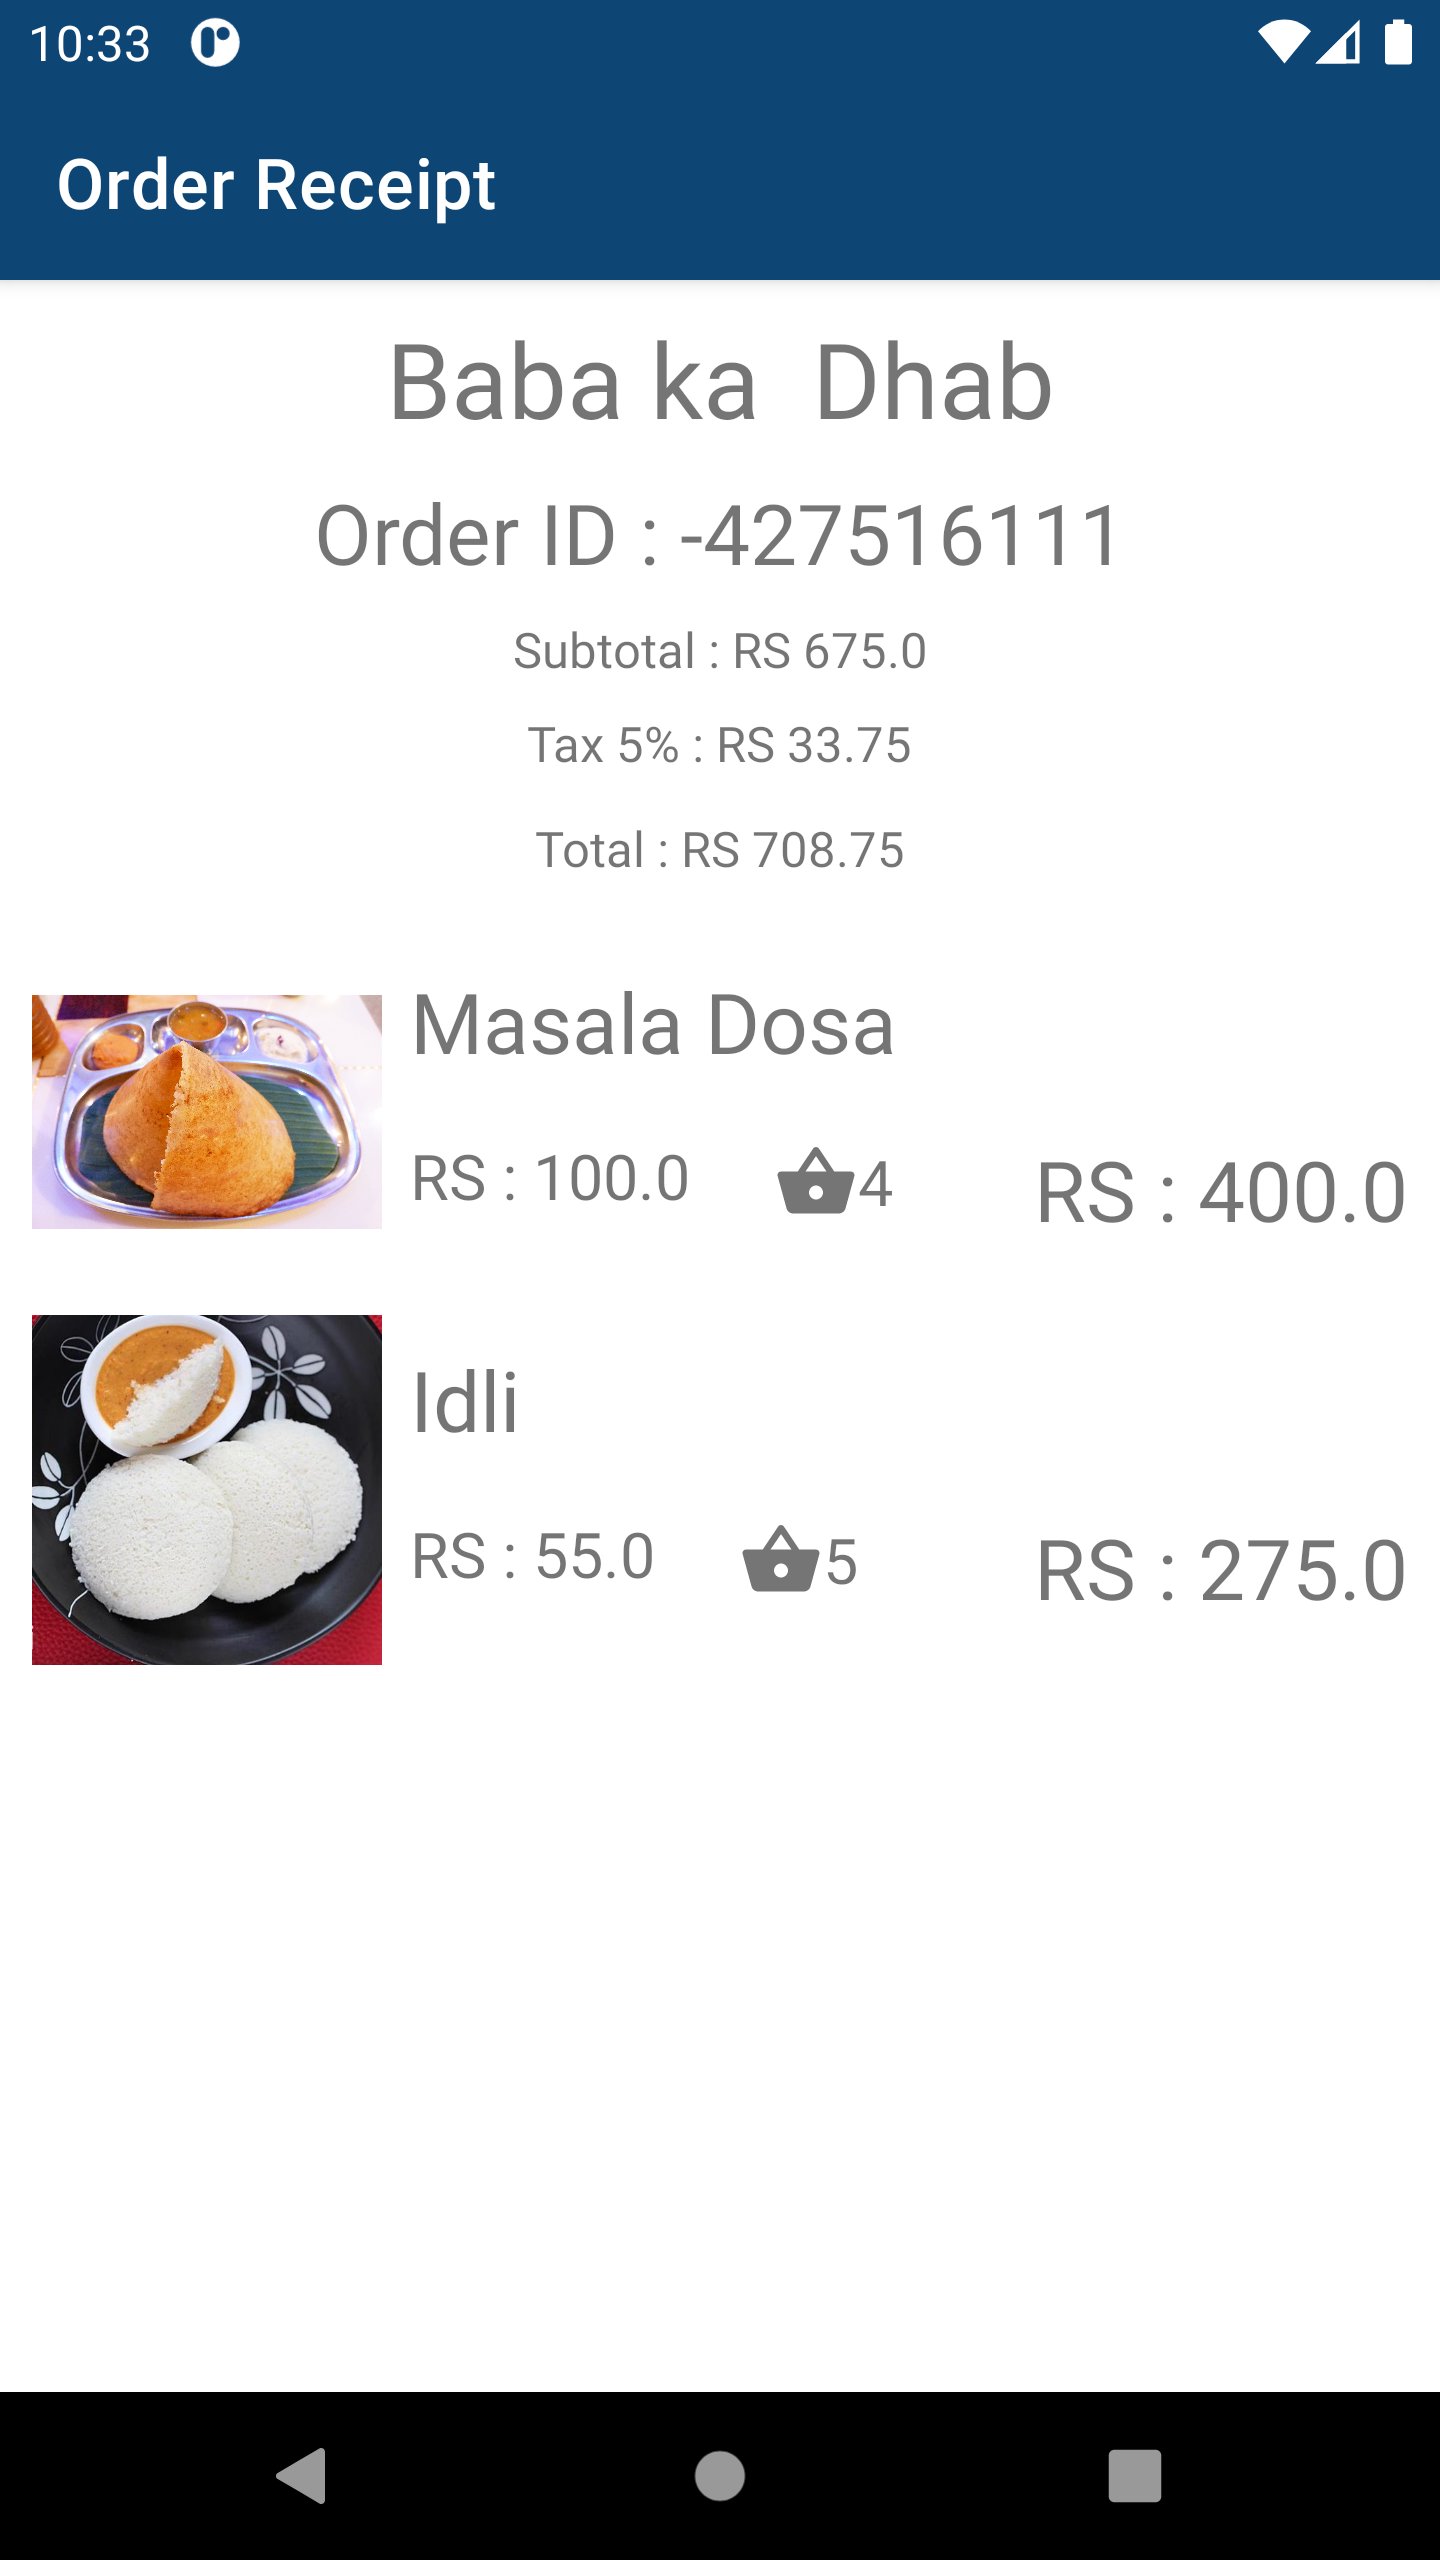
Task: Tap the Baba ka Dhab restaurant name
Action: point(720,382)
